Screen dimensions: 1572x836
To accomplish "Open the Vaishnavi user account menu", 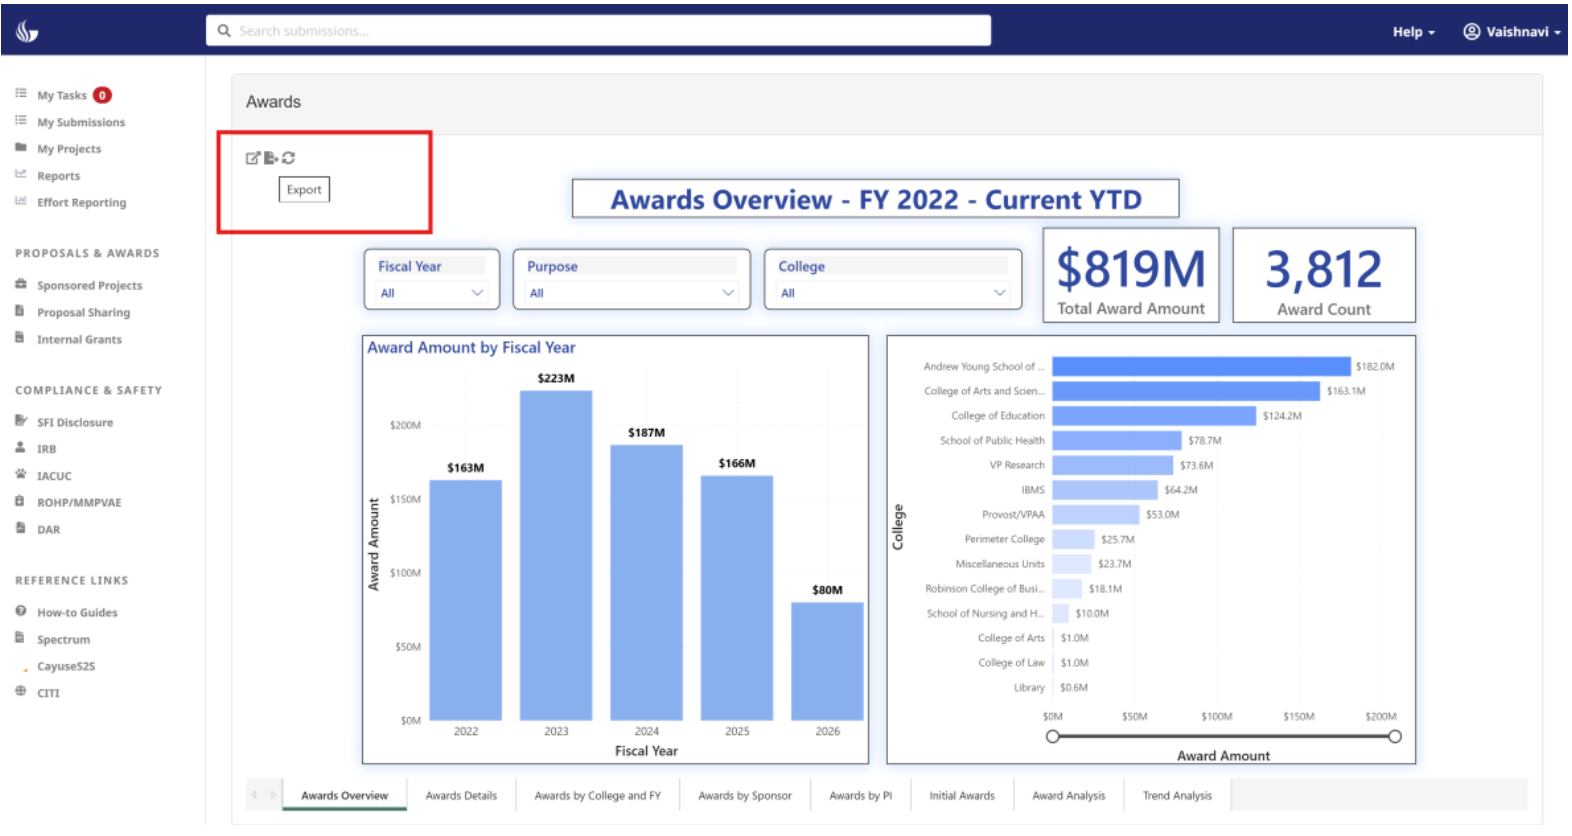I will pos(1511,32).
